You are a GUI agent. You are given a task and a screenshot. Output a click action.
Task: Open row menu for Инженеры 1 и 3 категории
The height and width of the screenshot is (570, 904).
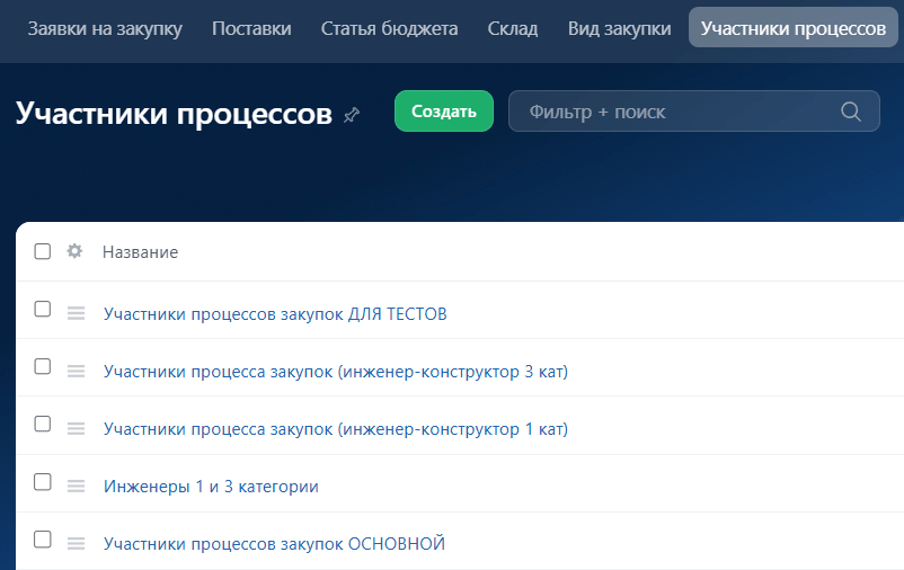pyautogui.click(x=76, y=486)
